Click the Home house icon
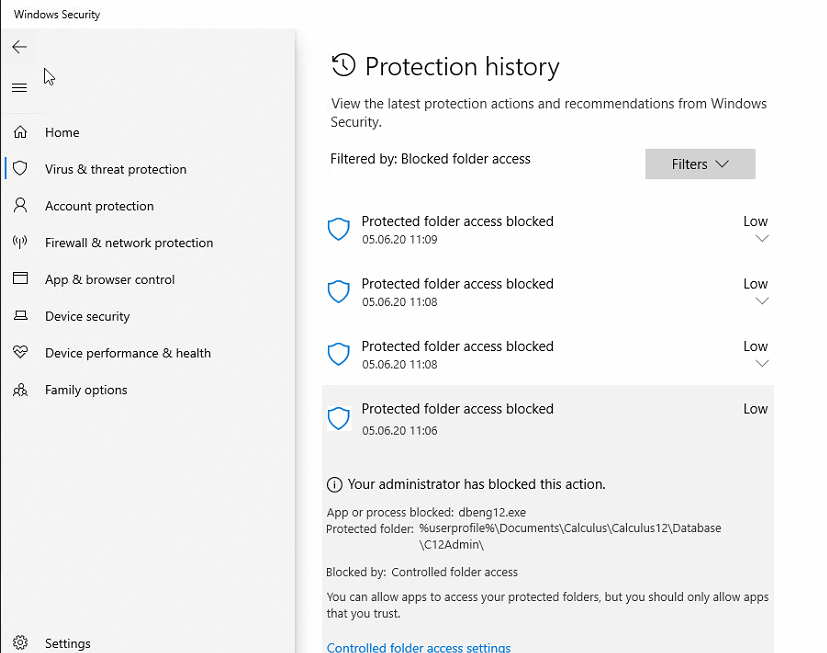This screenshot has width=827, height=653. [20, 132]
